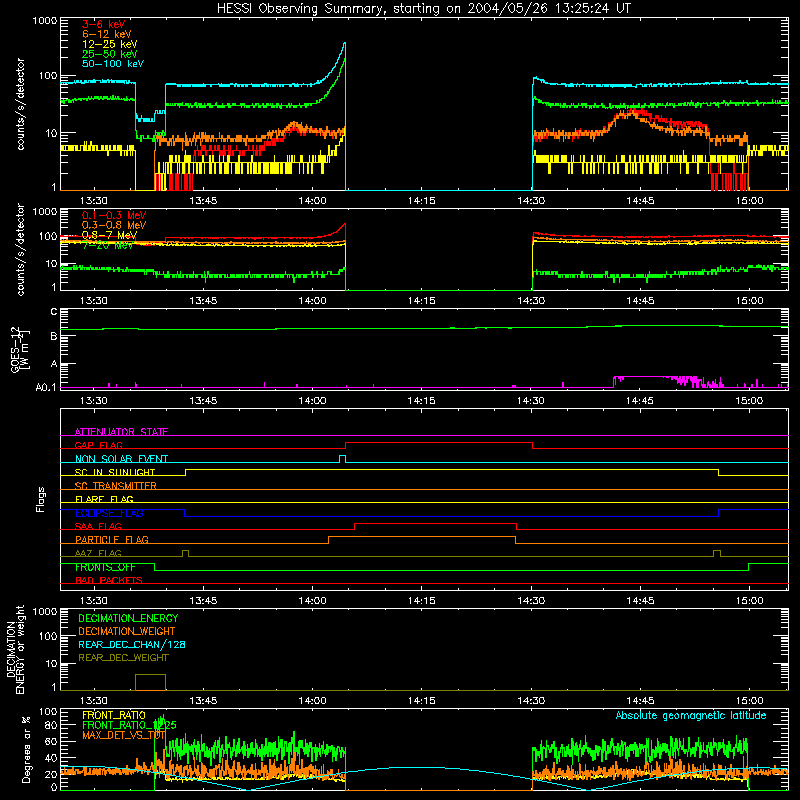Select the ATTENUATOR_STATE flag label
Viewport: 800px width, 800px height.
tap(121, 432)
